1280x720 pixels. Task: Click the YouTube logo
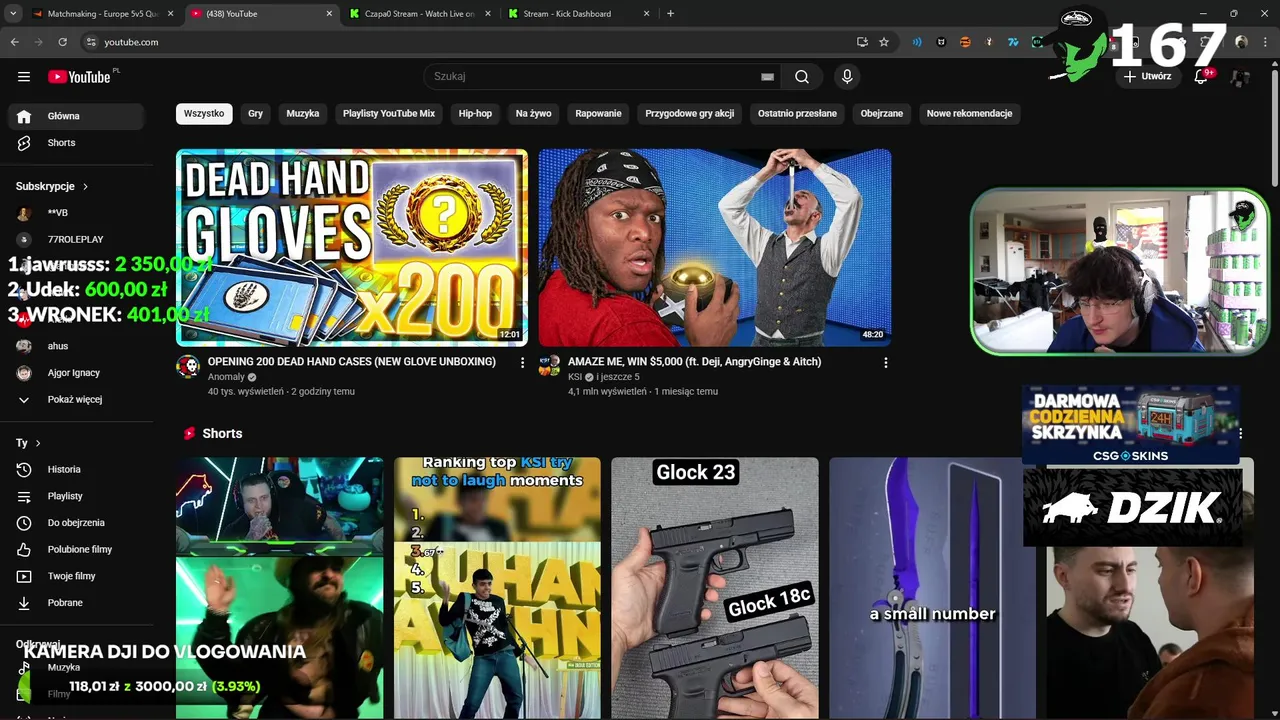(x=79, y=77)
